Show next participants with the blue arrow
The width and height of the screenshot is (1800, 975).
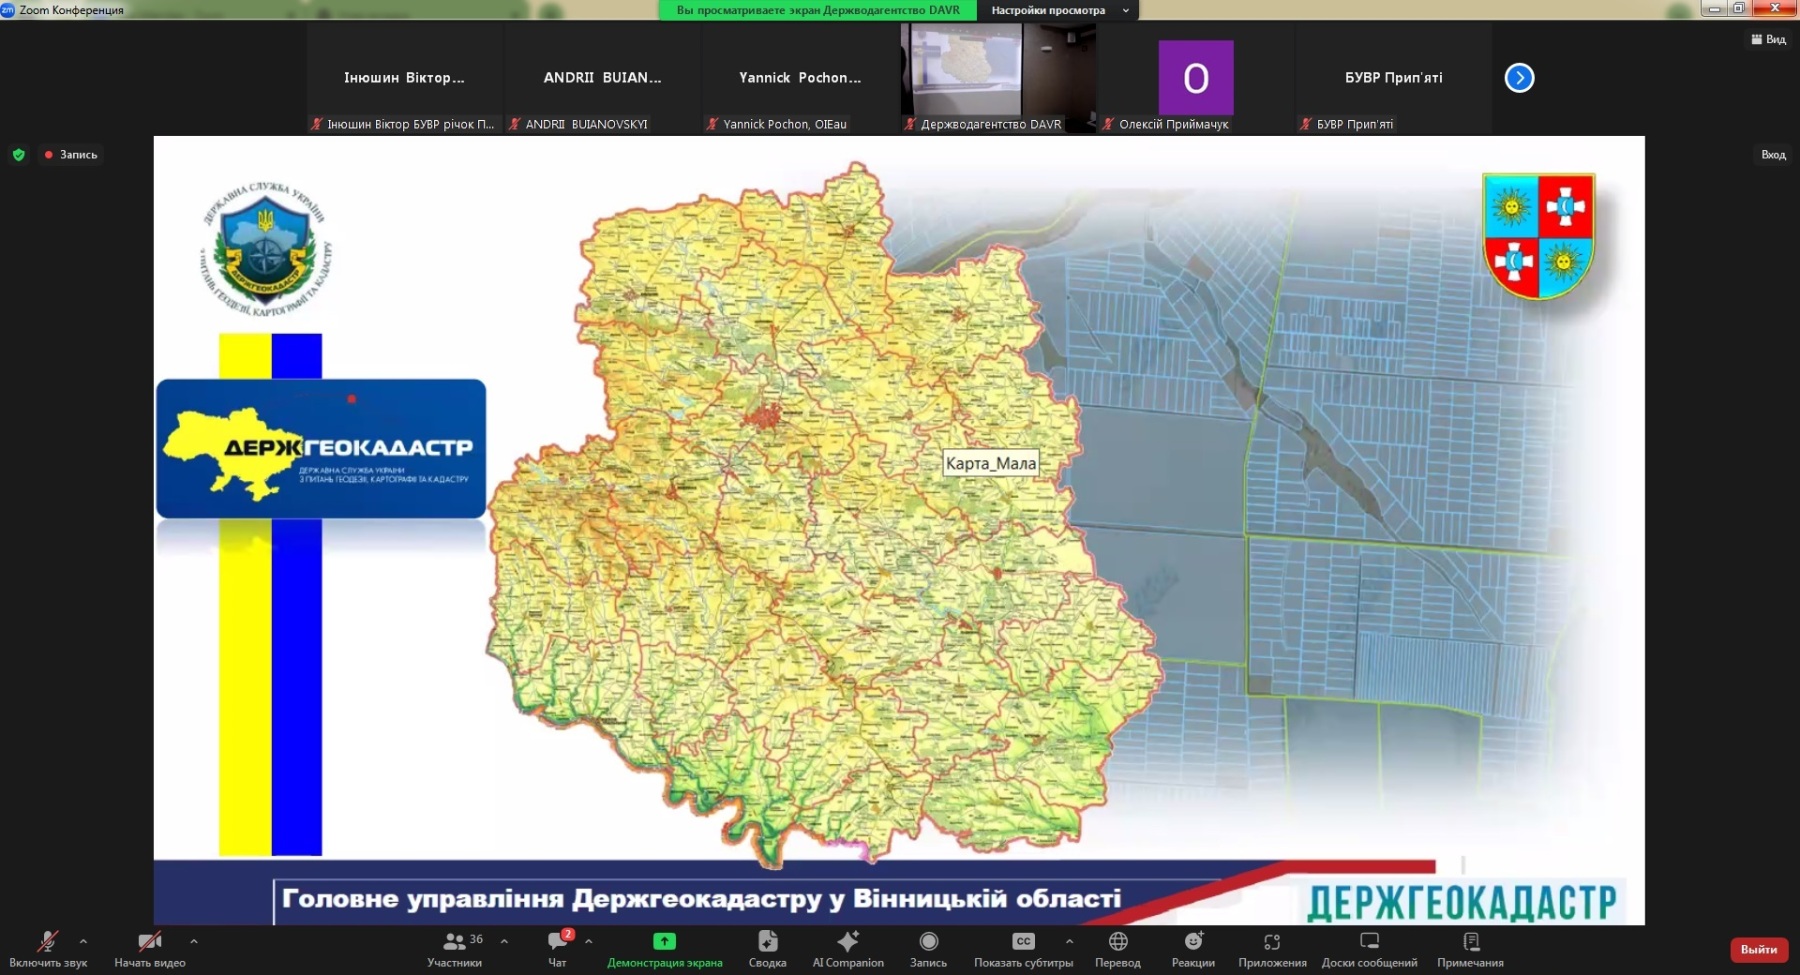[x=1519, y=78]
